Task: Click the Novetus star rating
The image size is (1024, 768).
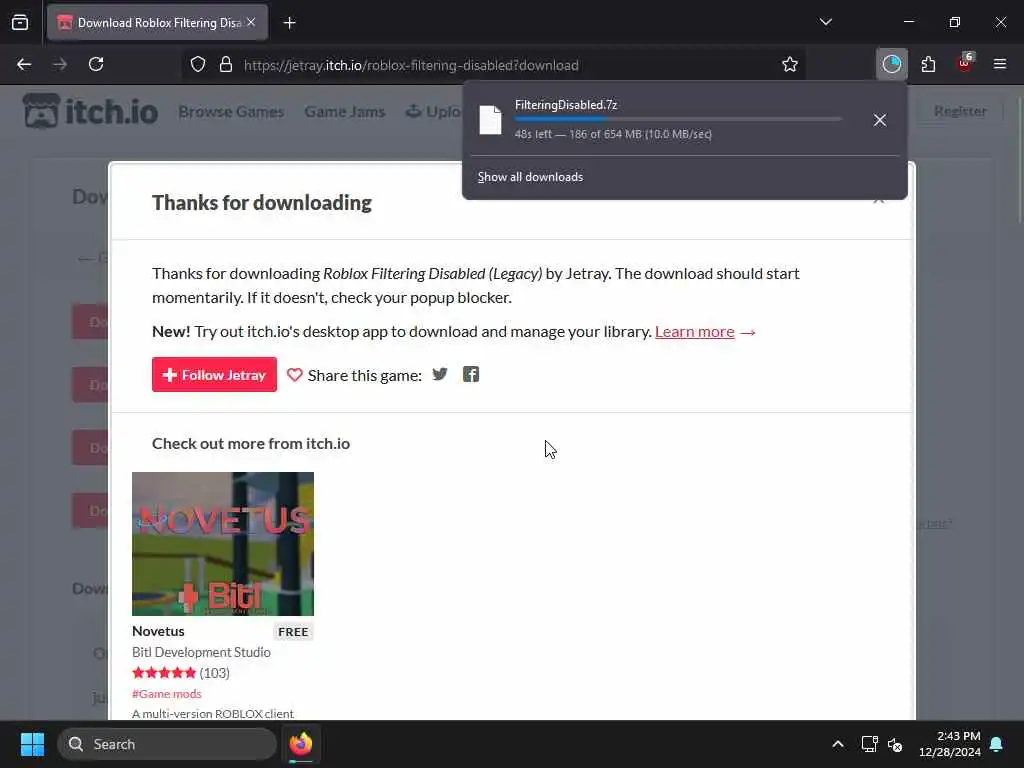Action: coord(164,673)
